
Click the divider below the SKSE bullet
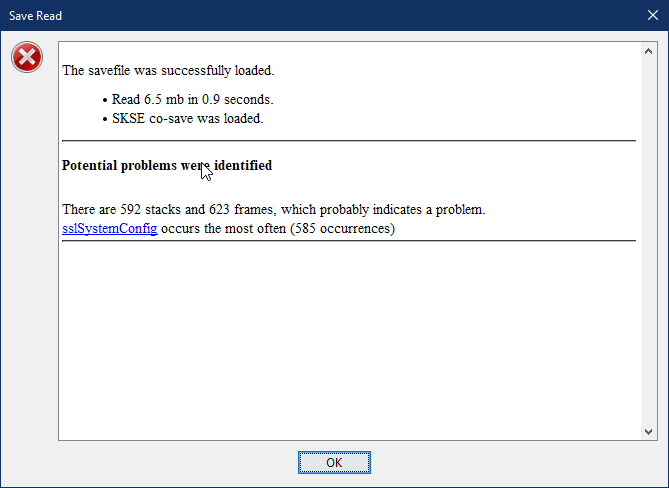(349, 140)
